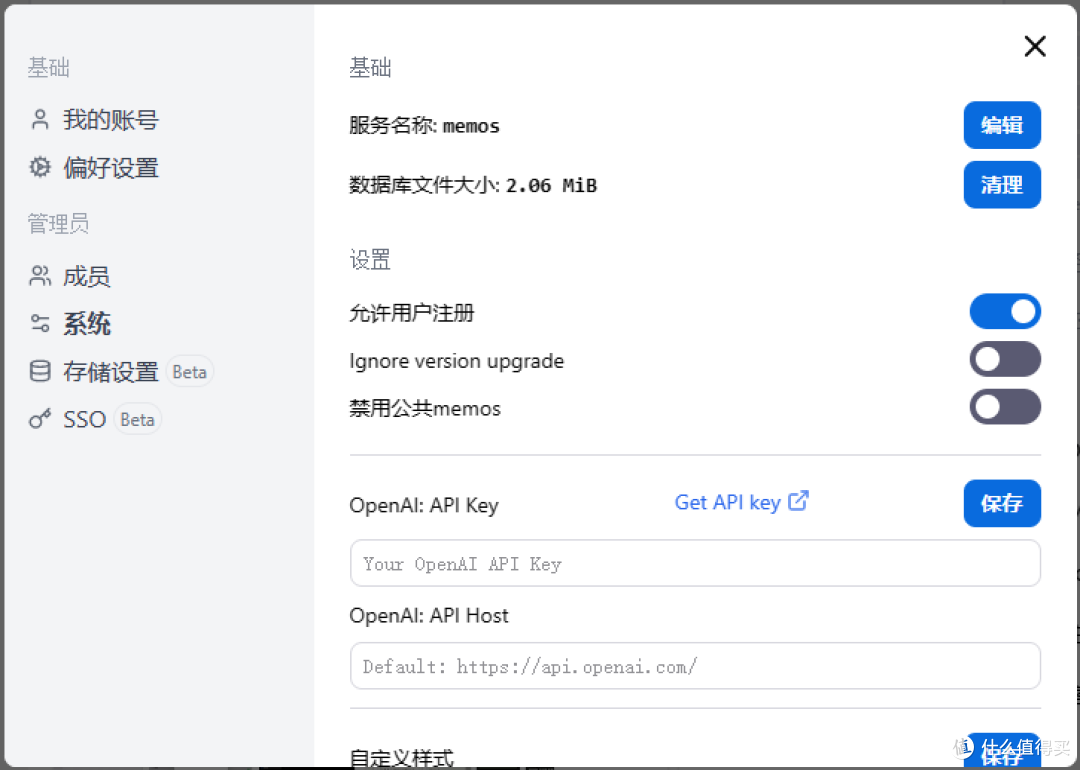Click the members icon beside 成员
This screenshot has height=770, width=1080.
[40, 276]
